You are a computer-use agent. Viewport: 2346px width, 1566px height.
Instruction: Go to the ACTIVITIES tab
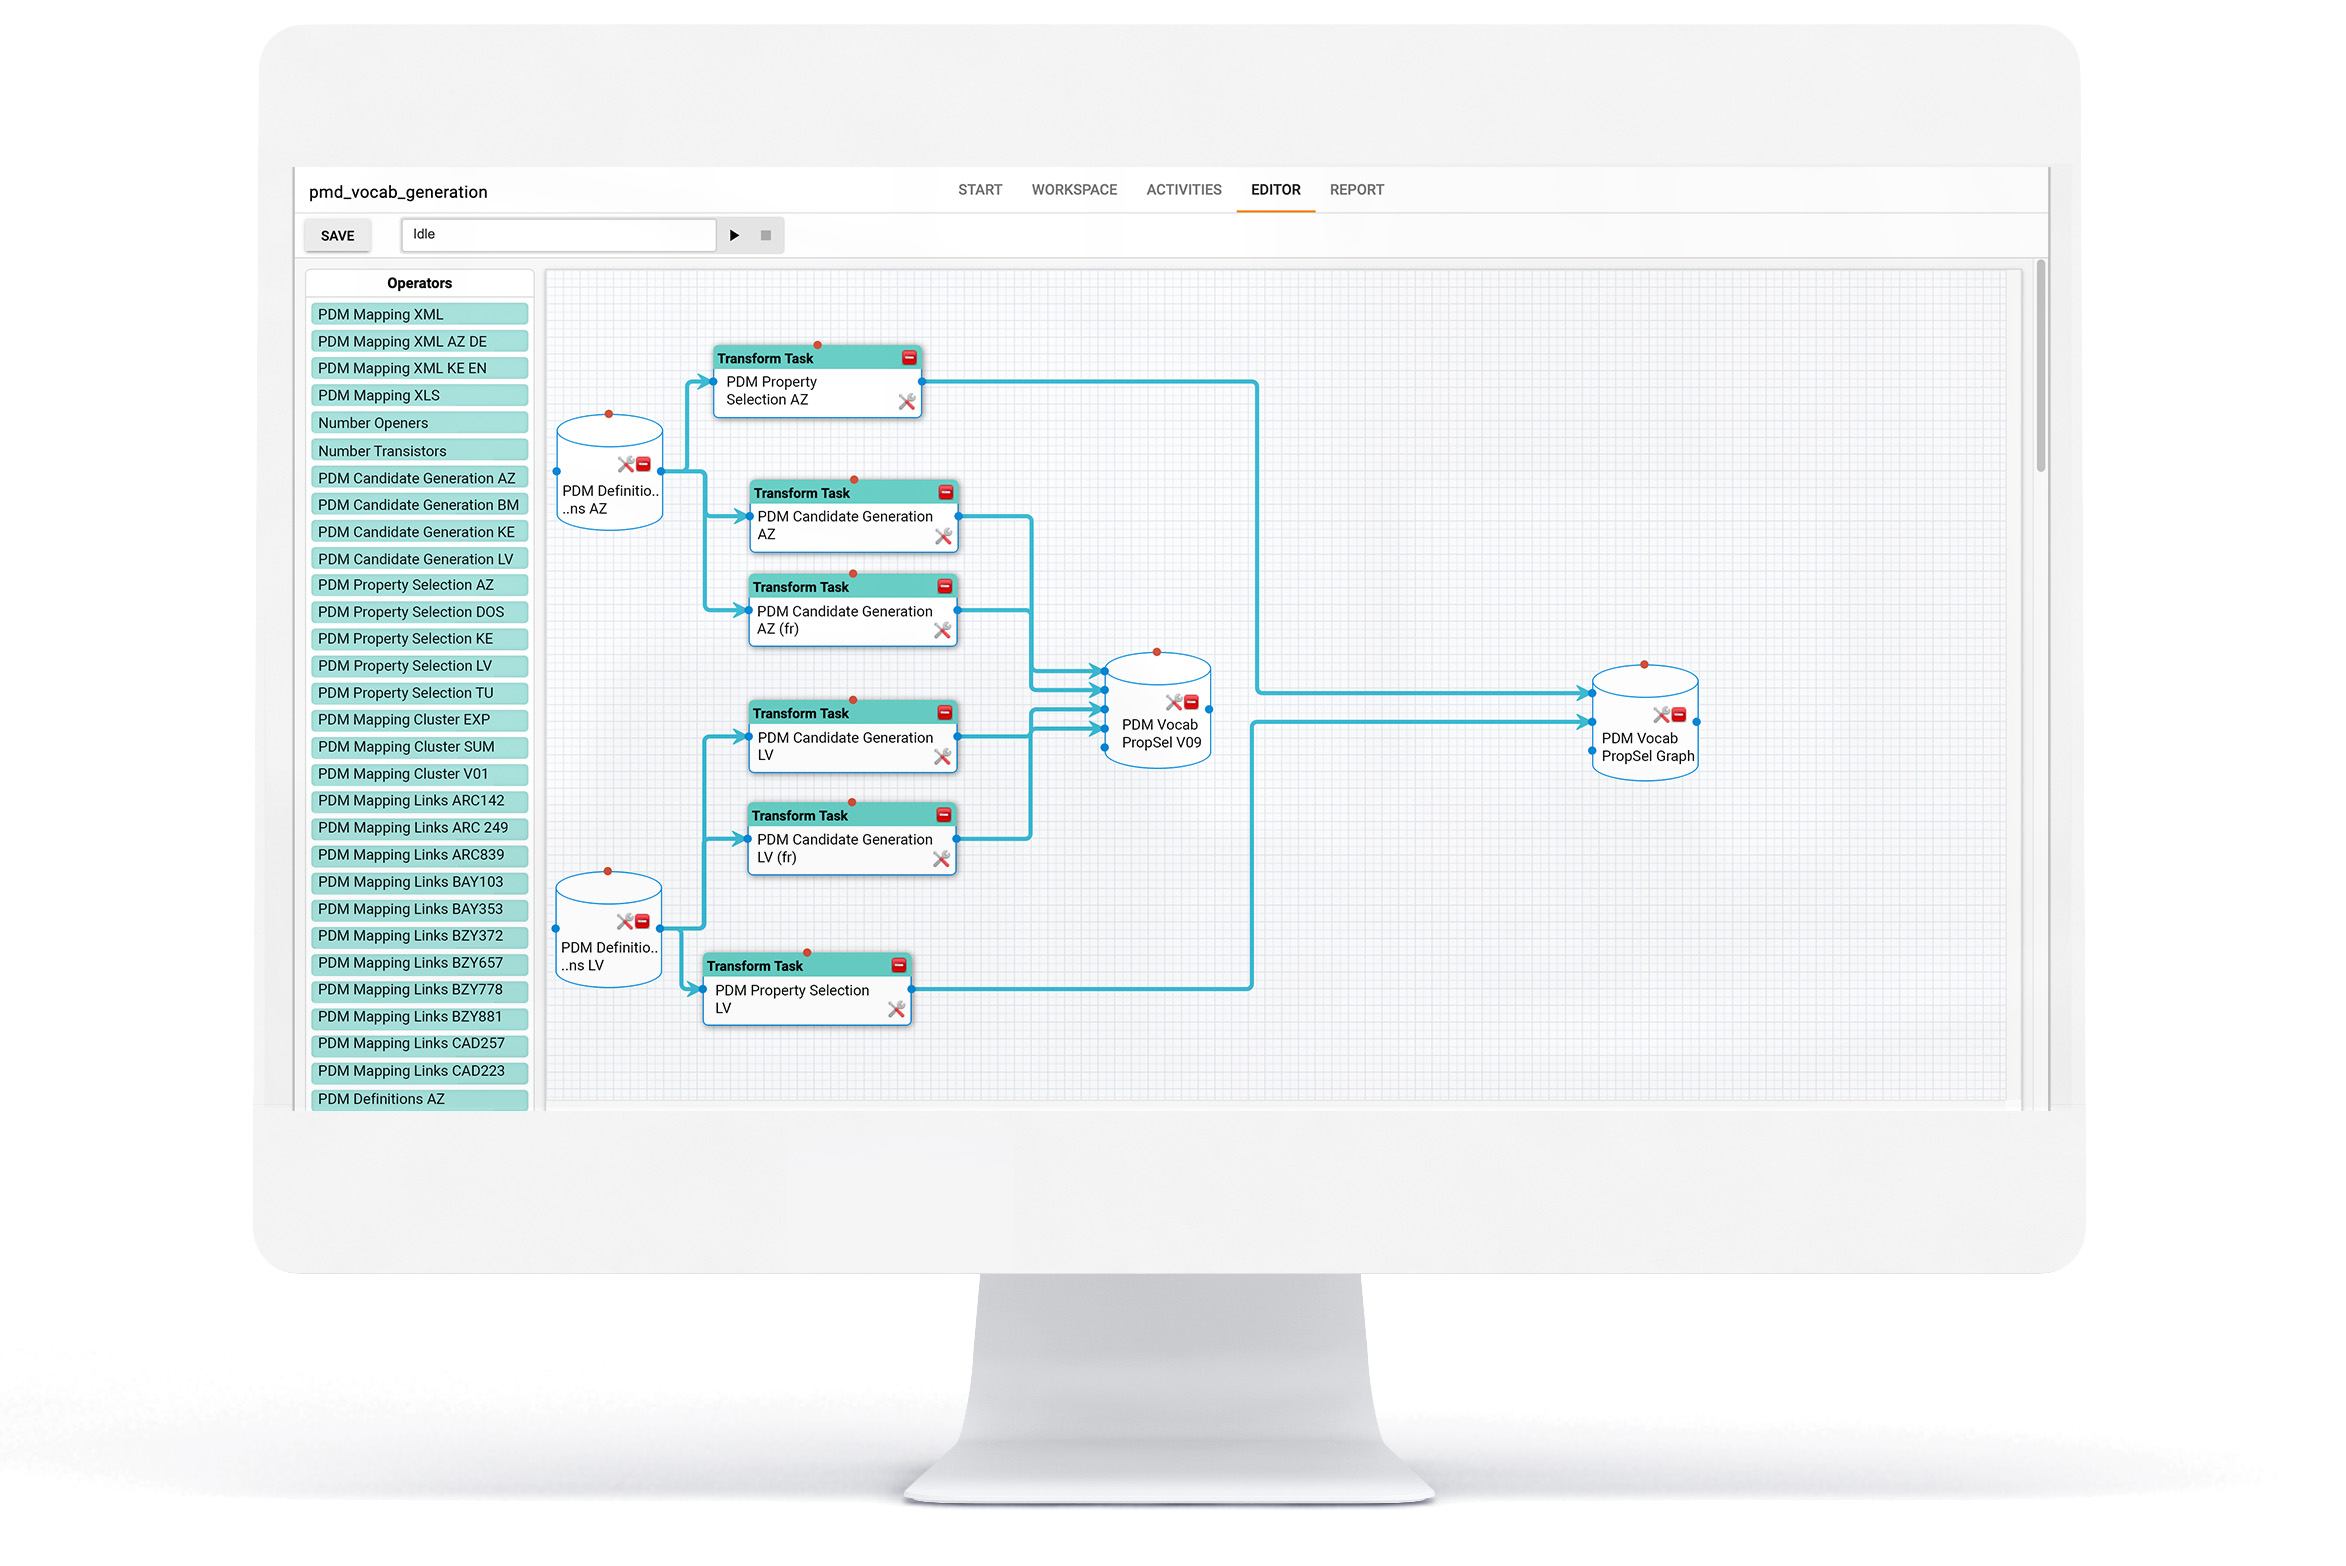1183,189
